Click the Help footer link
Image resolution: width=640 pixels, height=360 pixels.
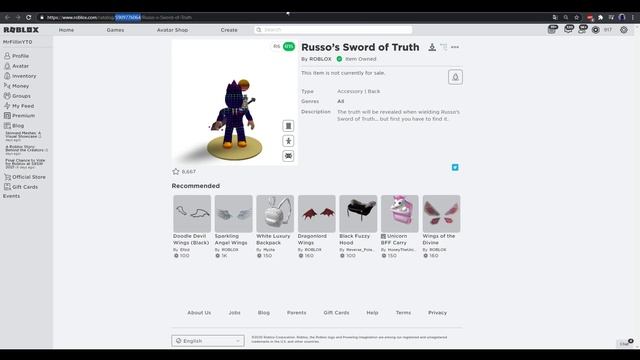coord(372,313)
